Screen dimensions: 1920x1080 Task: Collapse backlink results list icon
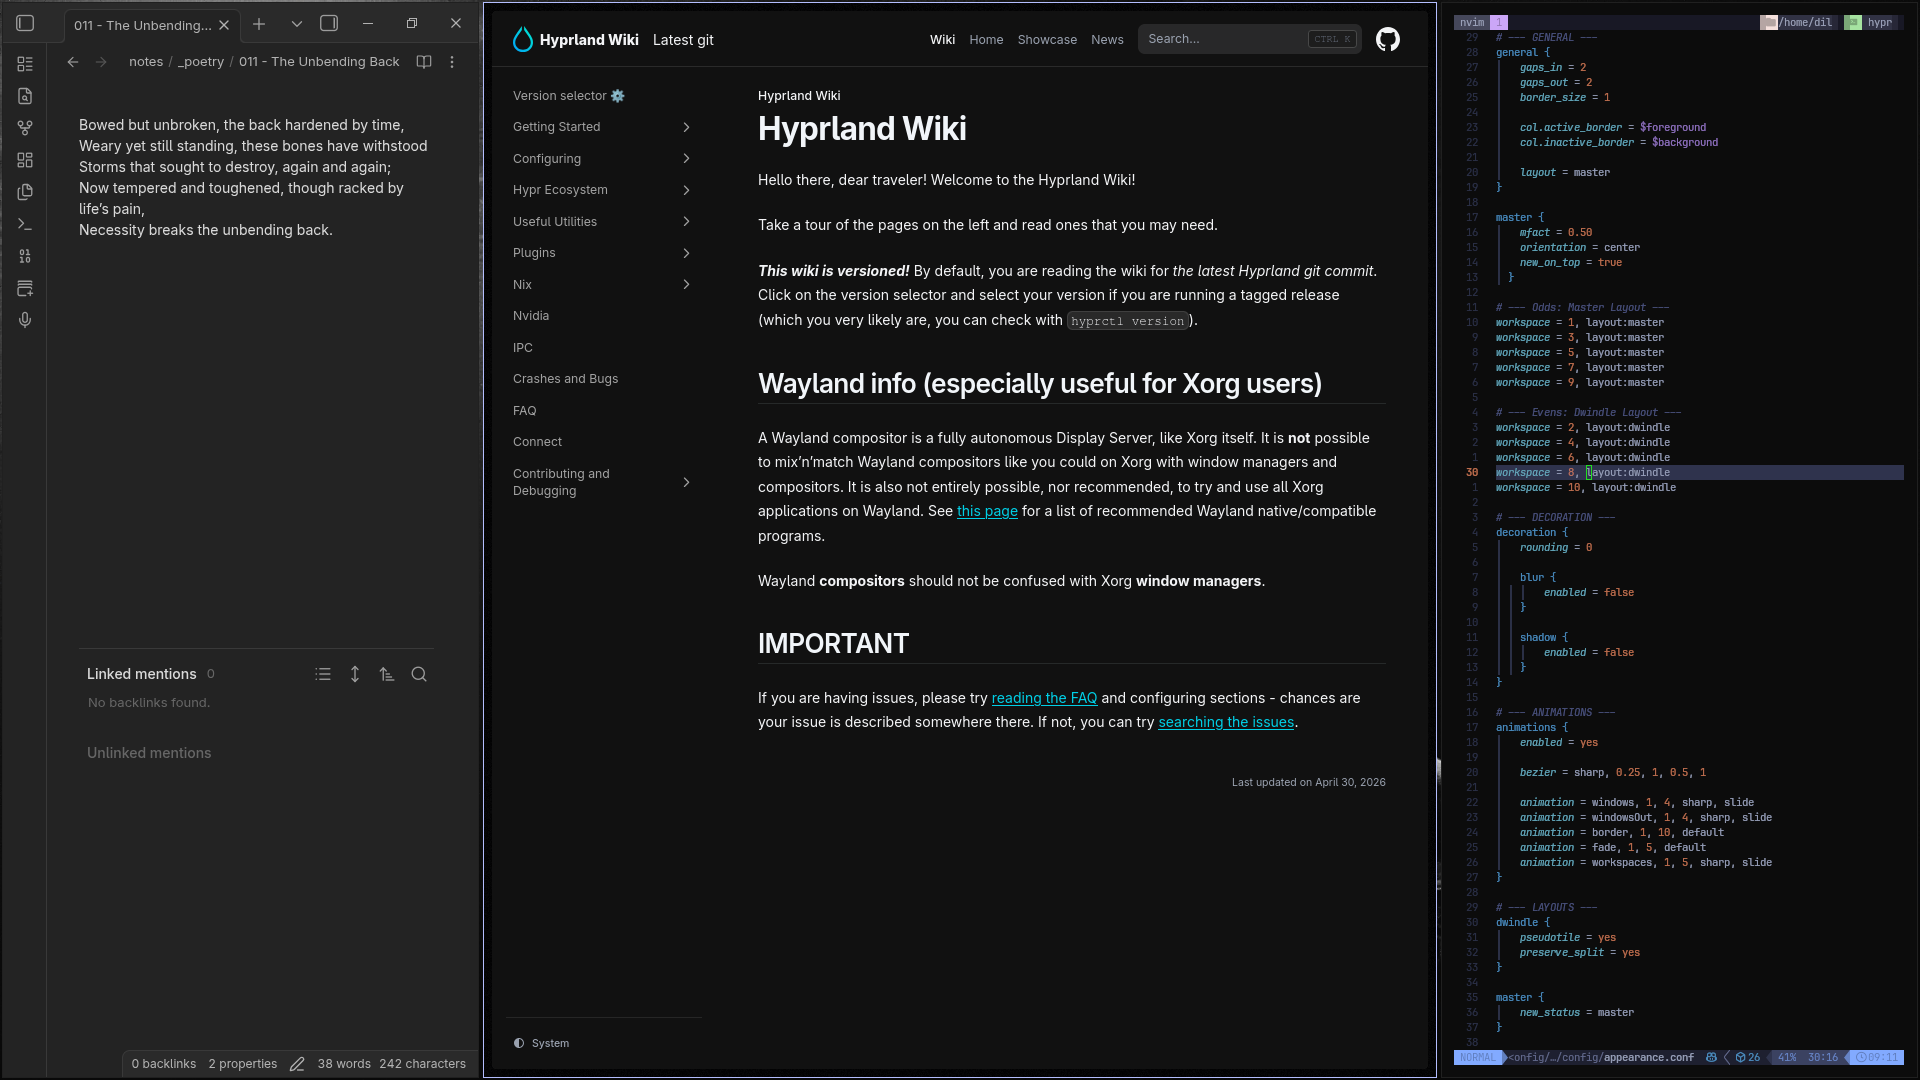click(x=323, y=674)
